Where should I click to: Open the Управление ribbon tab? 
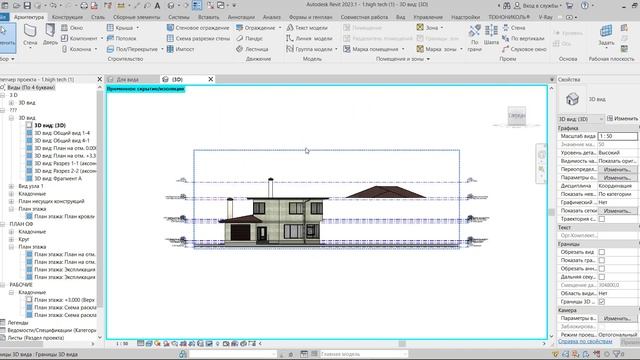428,17
